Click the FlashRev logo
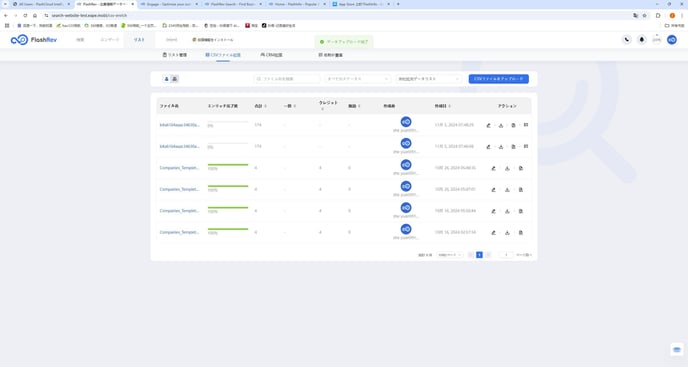This screenshot has width=688, height=367. click(x=34, y=40)
